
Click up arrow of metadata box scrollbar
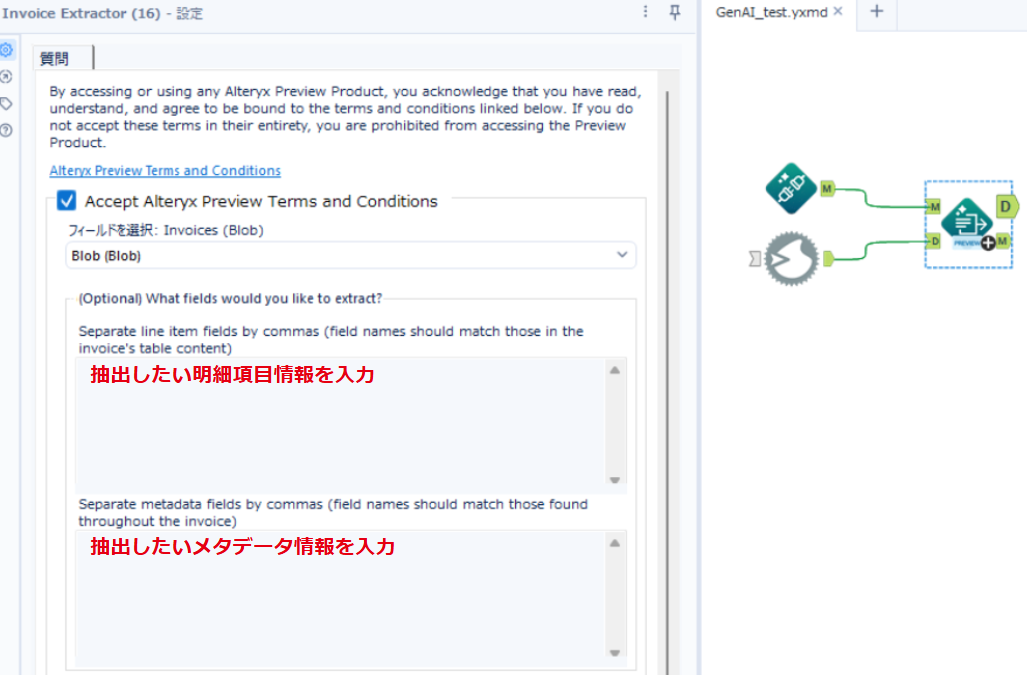click(614, 543)
